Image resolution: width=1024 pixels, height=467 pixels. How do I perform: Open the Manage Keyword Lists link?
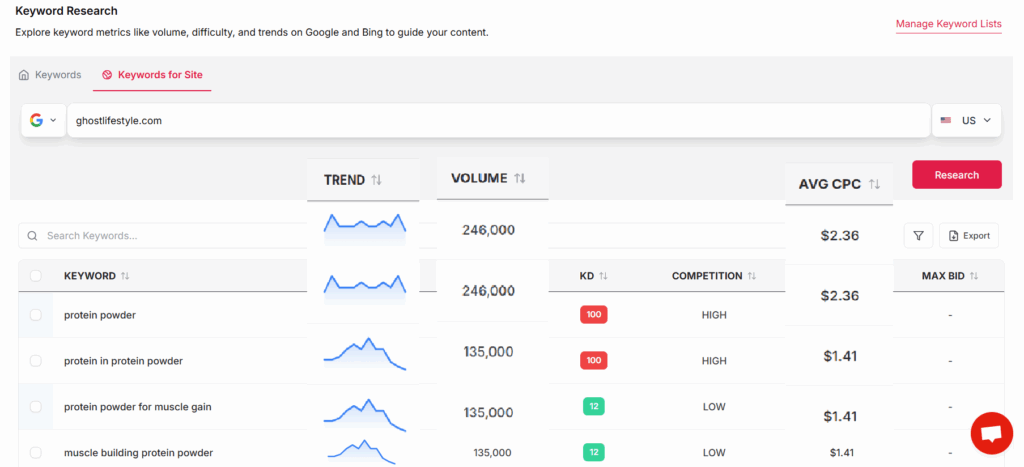point(948,24)
